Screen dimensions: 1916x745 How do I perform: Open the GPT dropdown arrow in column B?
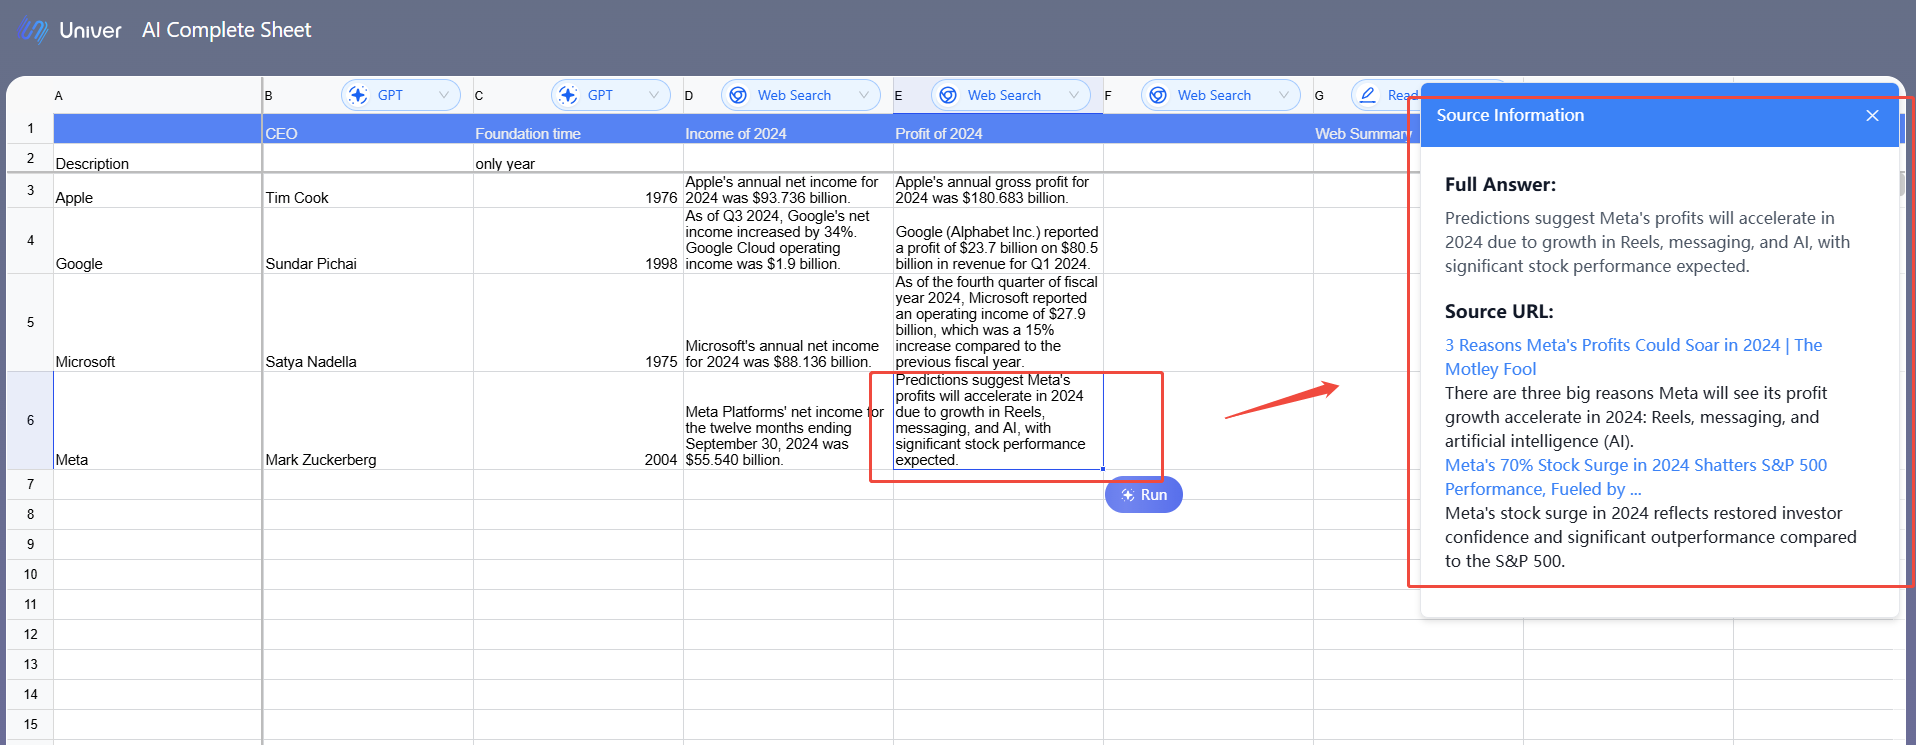tap(444, 95)
